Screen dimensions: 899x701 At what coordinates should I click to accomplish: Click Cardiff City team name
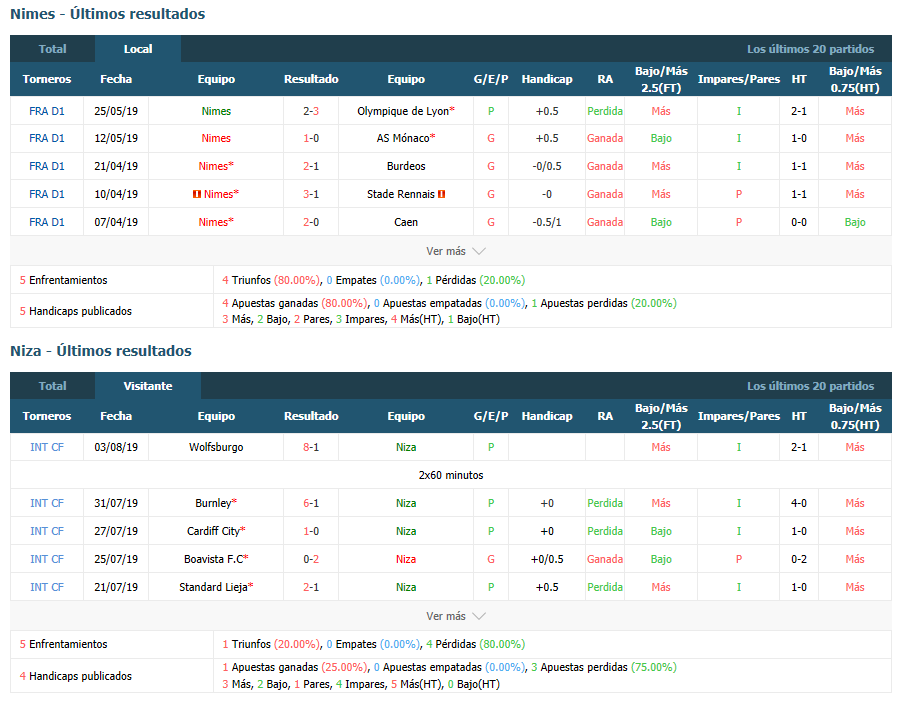(213, 531)
